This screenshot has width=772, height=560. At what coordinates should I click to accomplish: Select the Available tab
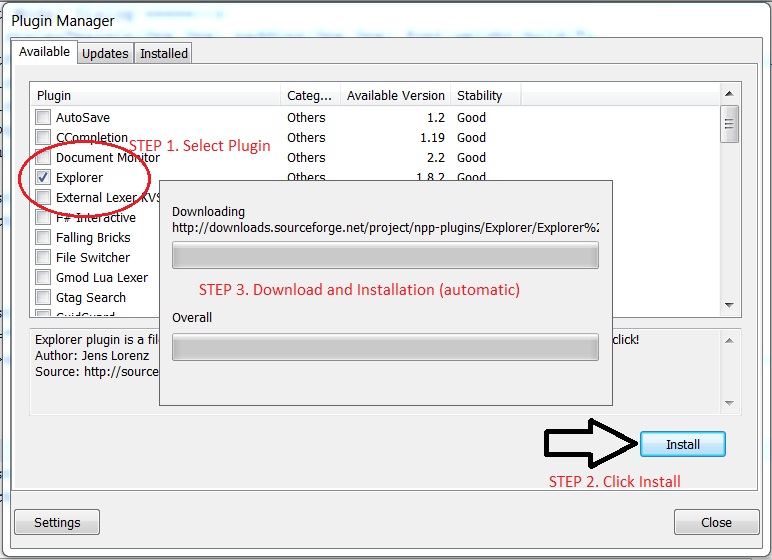click(x=44, y=52)
